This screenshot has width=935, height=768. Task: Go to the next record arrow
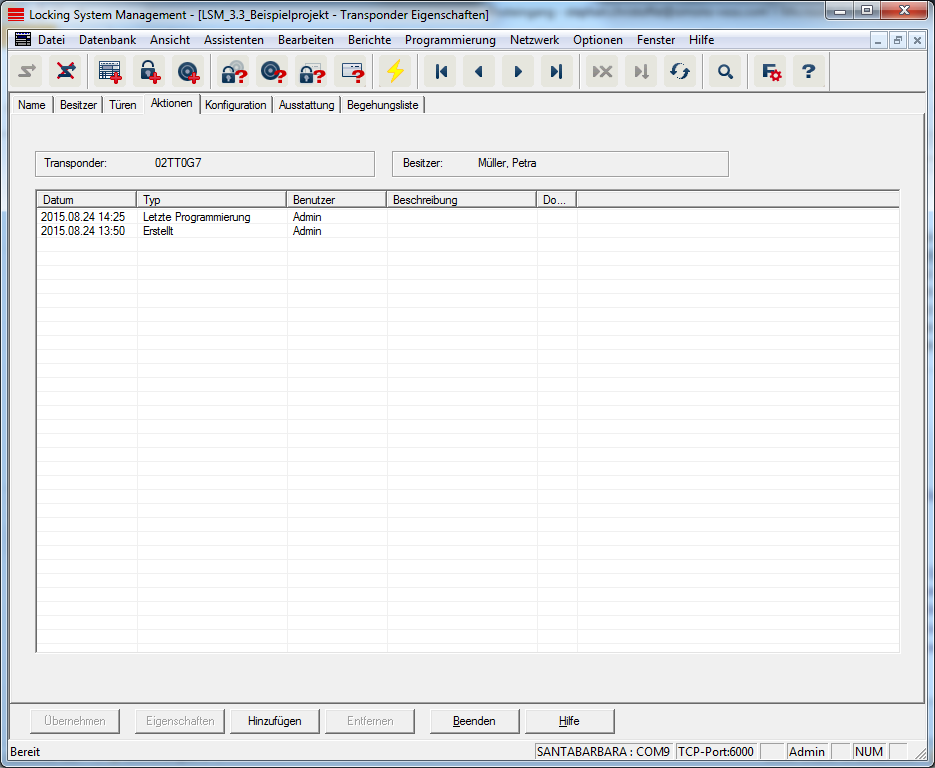point(518,72)
